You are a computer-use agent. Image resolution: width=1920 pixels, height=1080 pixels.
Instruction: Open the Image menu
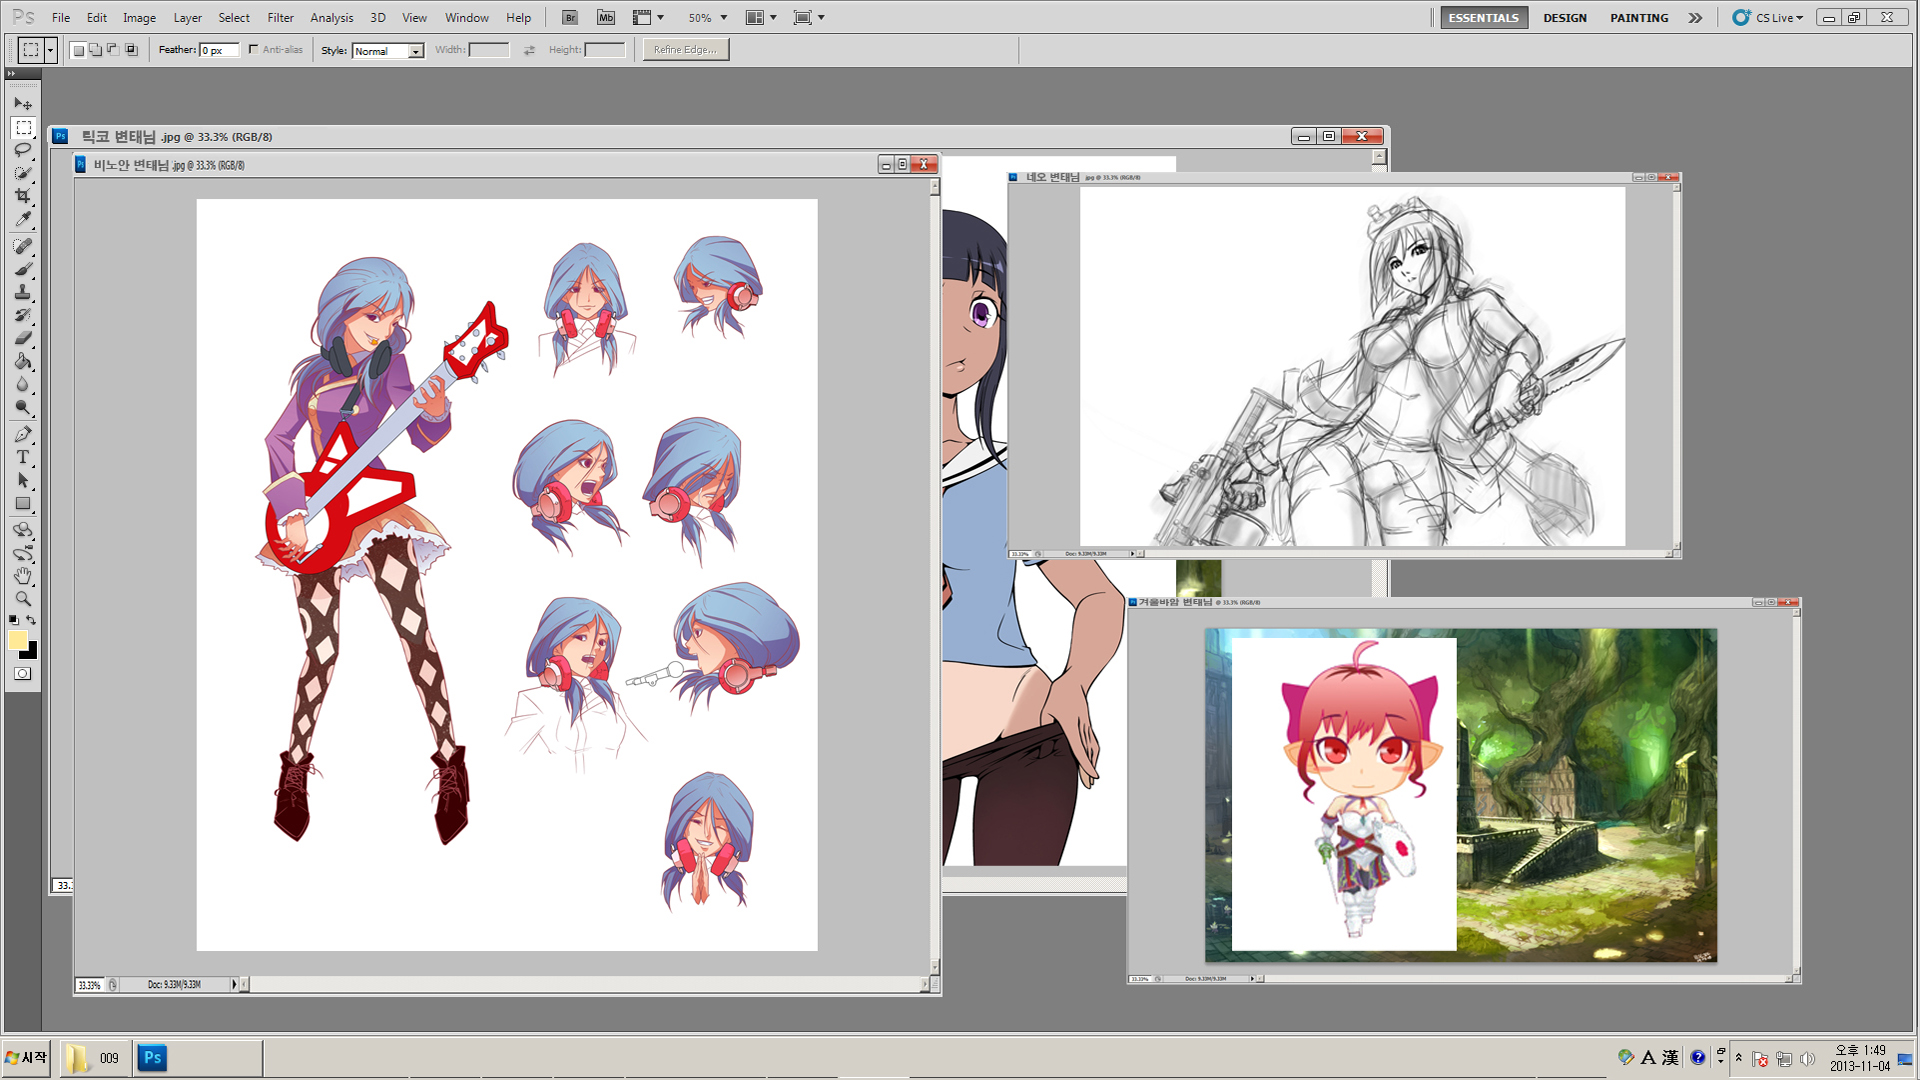[139, 17]
